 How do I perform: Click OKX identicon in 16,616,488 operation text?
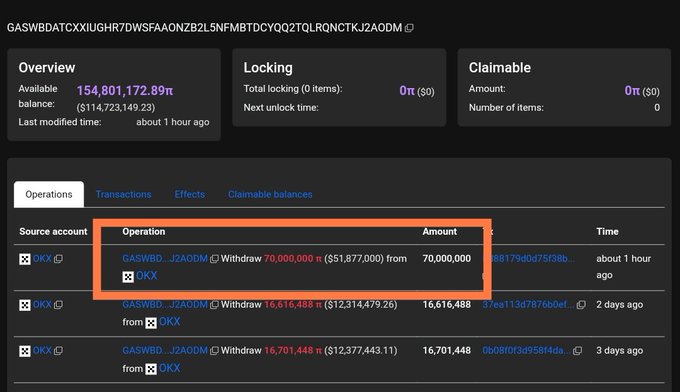click(151, 323)
